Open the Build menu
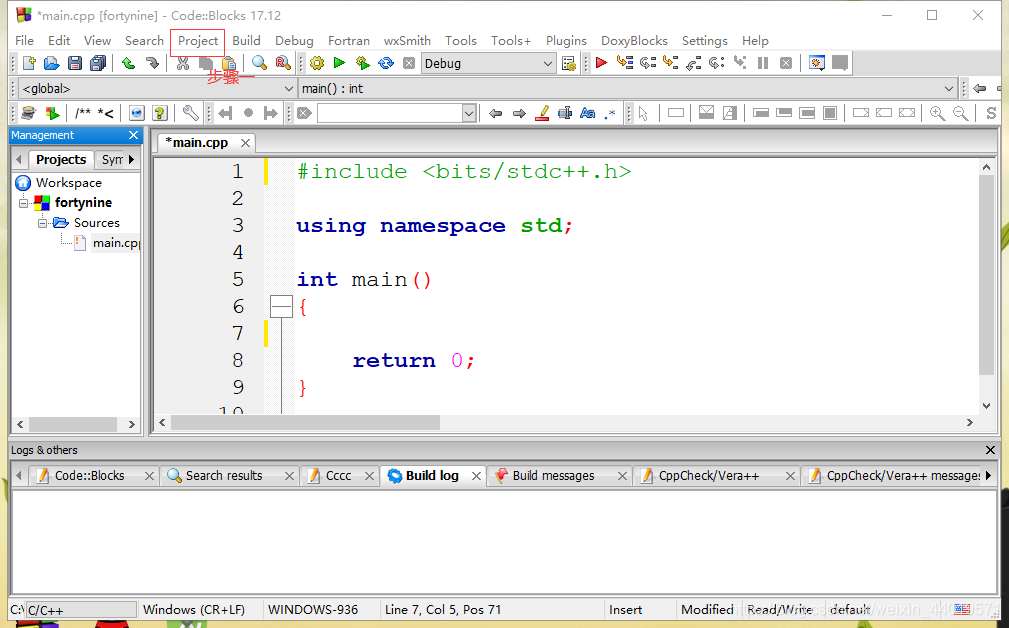 tap(246, 41)
